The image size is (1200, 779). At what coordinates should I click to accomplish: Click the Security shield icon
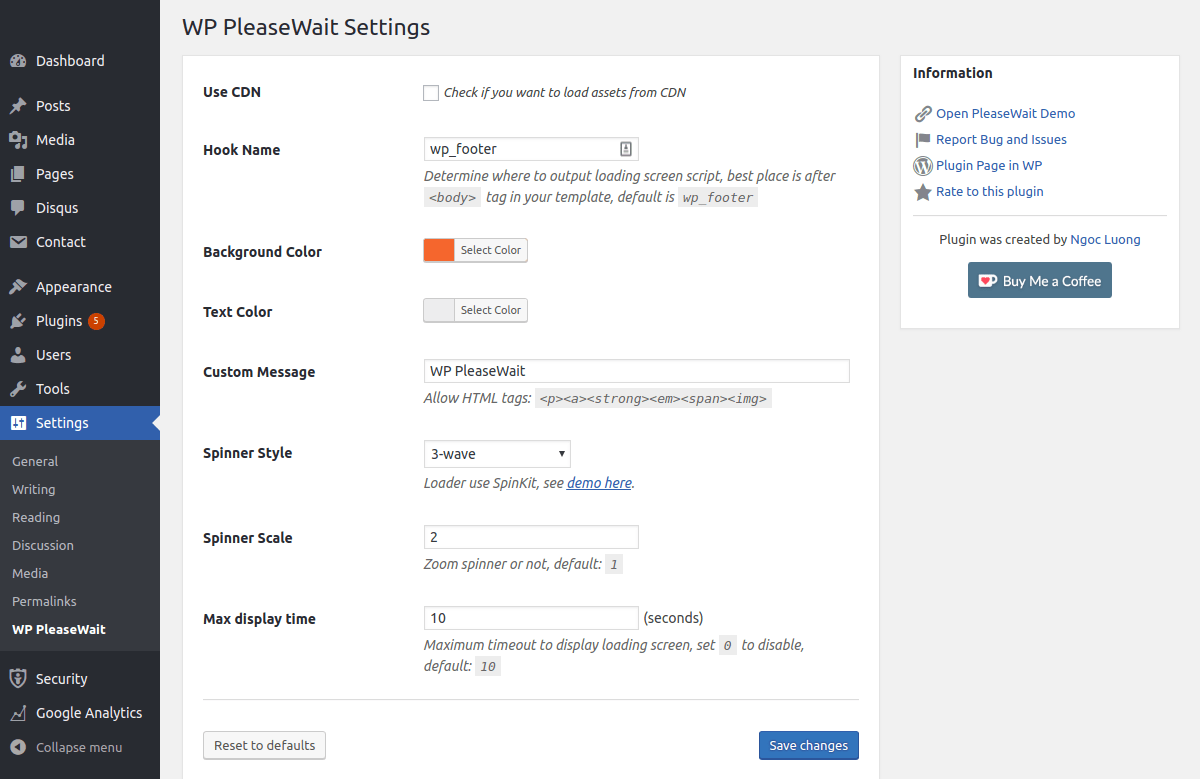point(18,679)
